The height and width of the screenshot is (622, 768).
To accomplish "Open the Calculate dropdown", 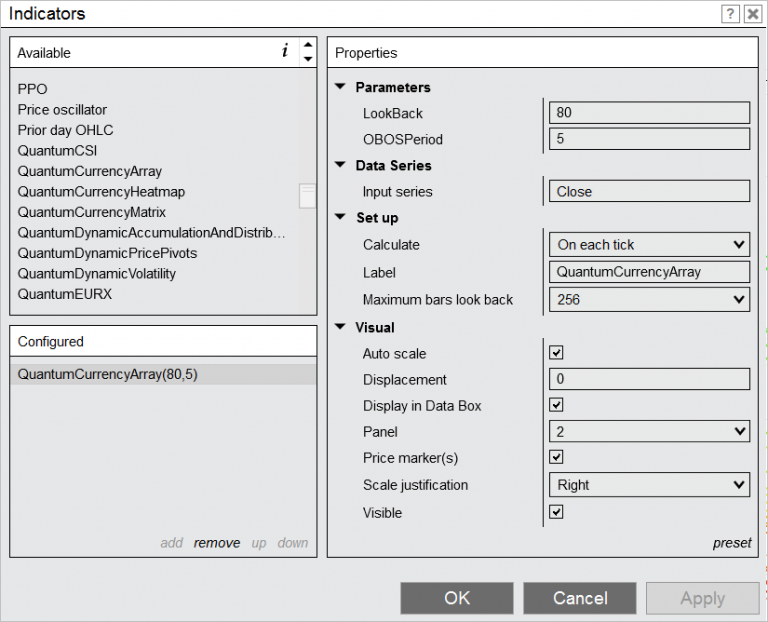I will (x=649, y=244).
